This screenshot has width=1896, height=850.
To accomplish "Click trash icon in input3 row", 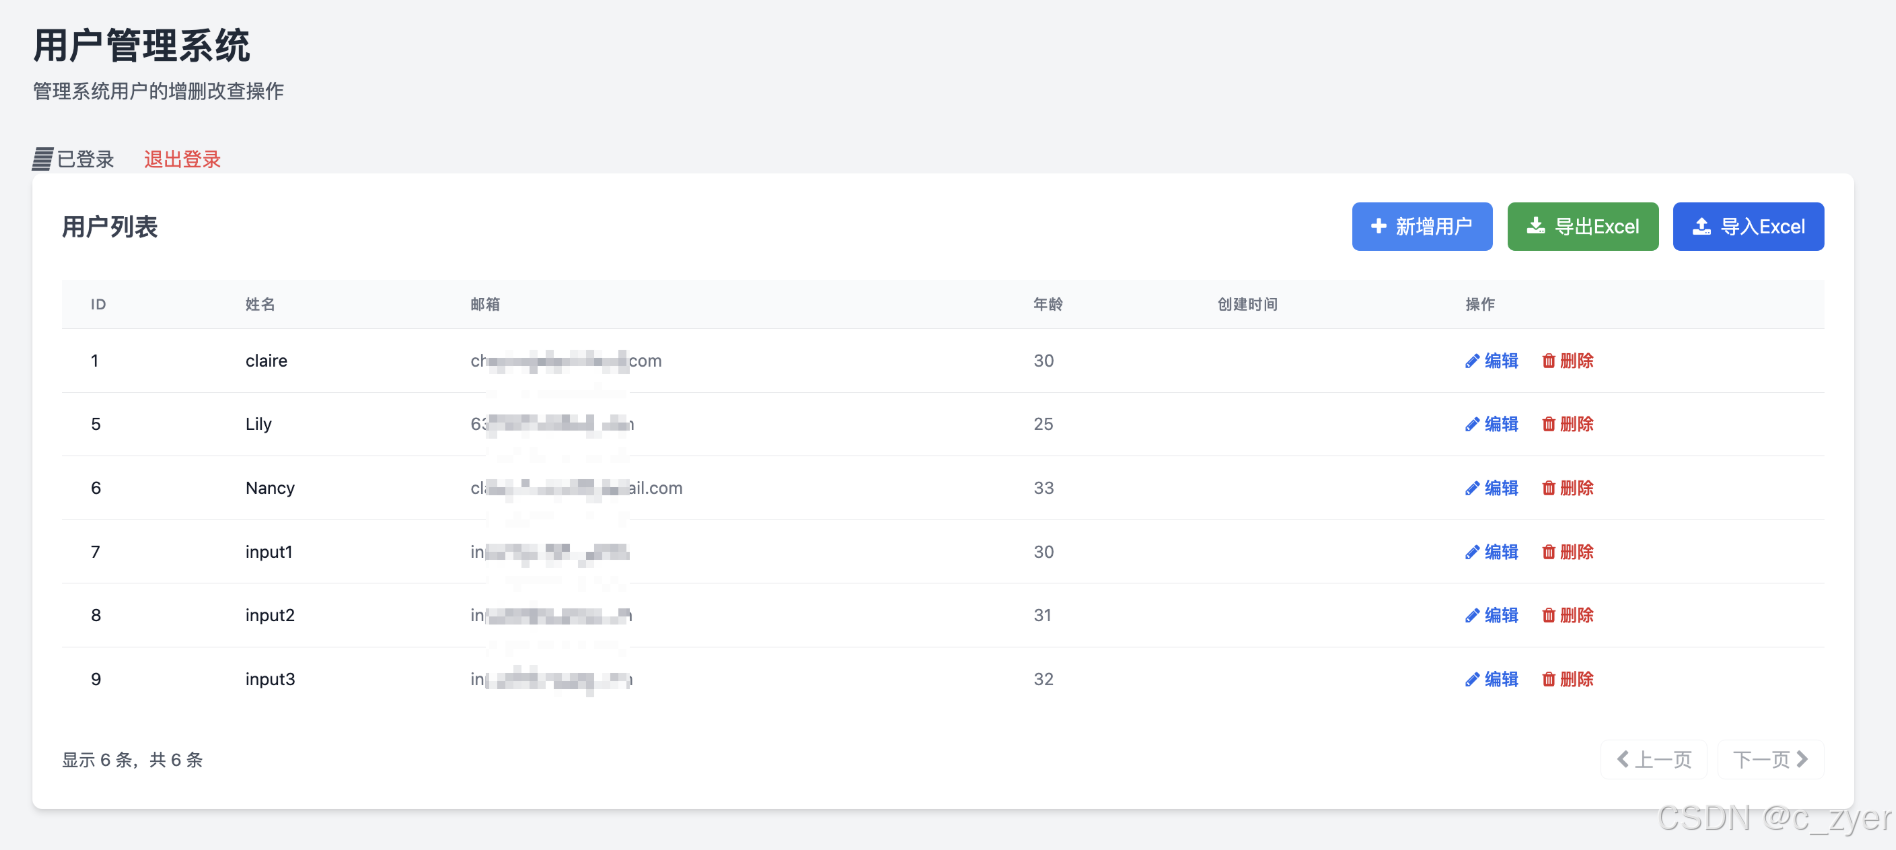I will pos(1549,679).
